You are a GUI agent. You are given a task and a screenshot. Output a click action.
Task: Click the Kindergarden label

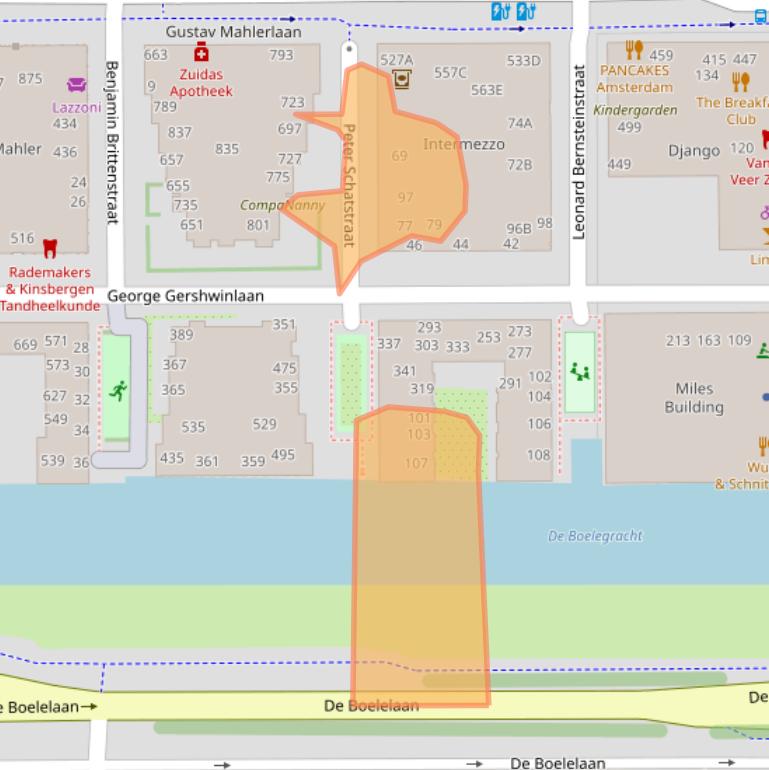pos(635,110)
